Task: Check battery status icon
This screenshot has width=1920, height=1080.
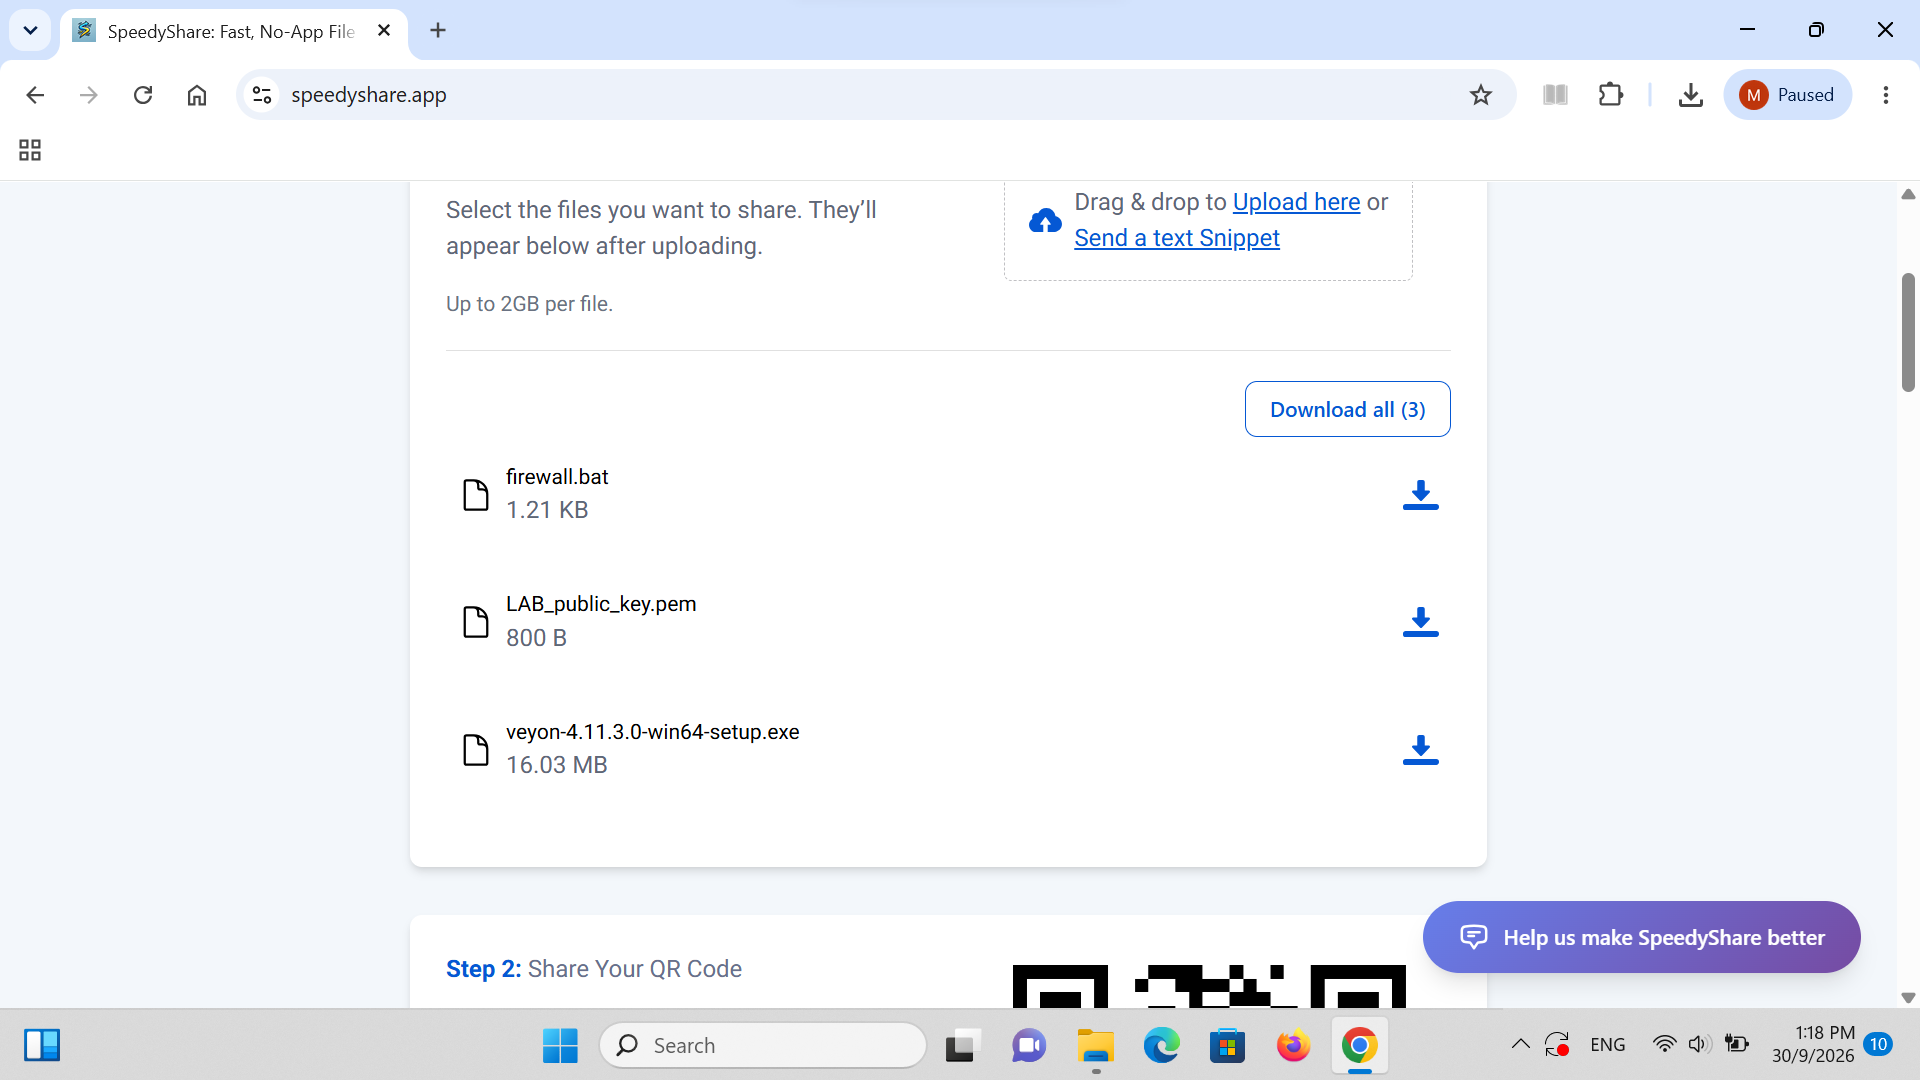Action: tap(1737, 1045)
